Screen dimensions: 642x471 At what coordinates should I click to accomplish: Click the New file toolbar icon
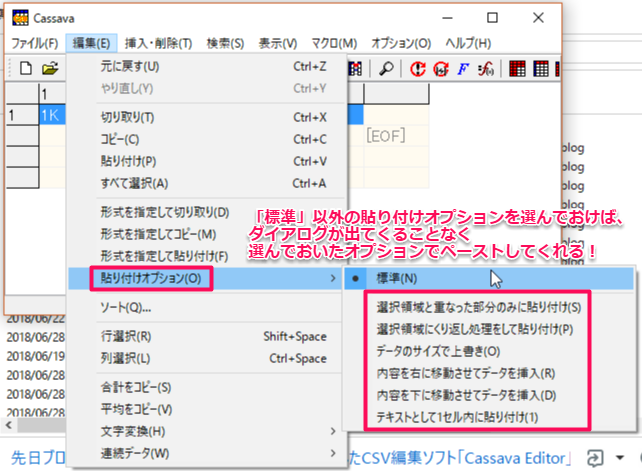[26, 68]
